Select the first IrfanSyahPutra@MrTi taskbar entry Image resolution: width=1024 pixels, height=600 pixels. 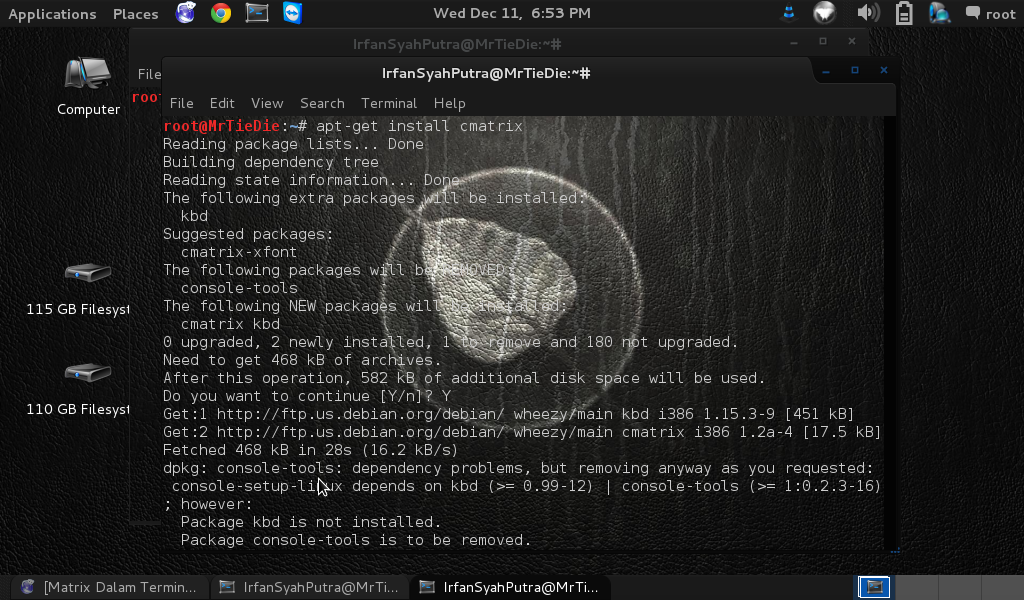(310, 587)
